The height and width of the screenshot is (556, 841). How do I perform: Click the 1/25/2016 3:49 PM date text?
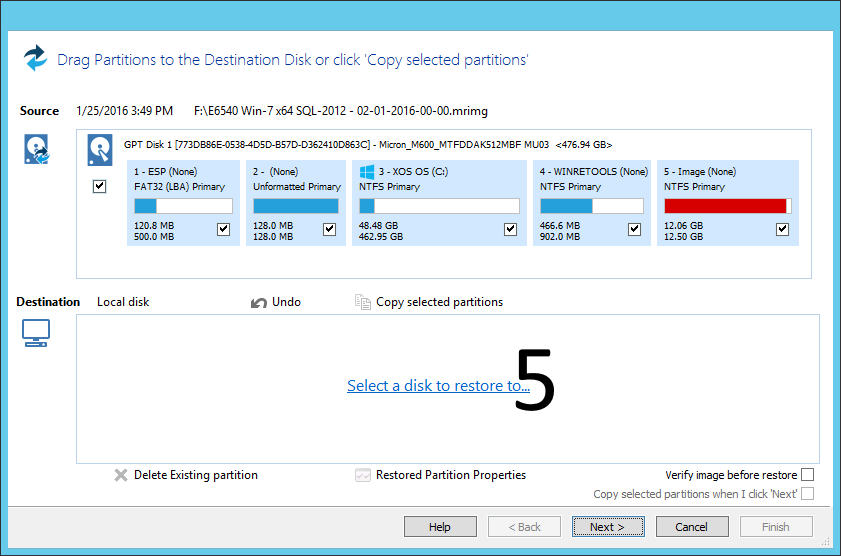point(124,111)
